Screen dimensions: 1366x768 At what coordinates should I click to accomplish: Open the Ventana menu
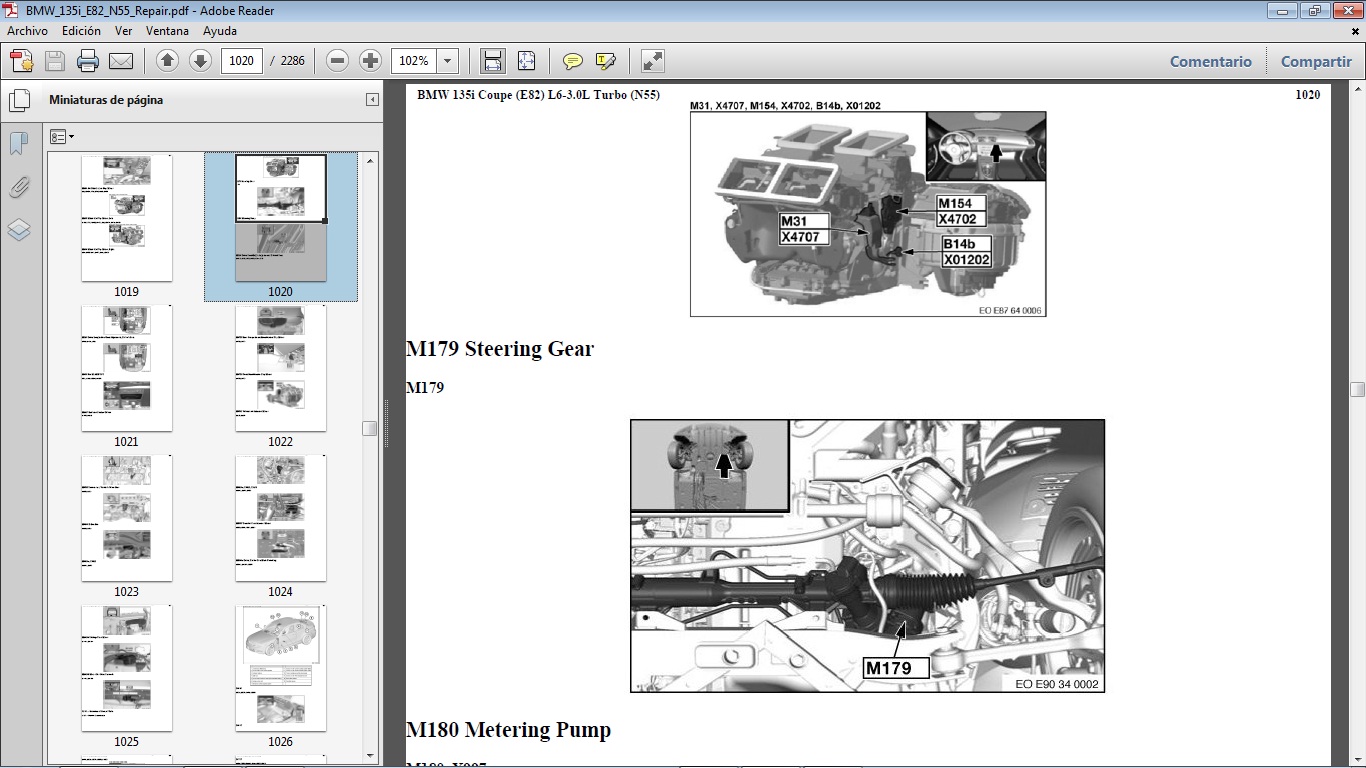[x=167, y=31]
